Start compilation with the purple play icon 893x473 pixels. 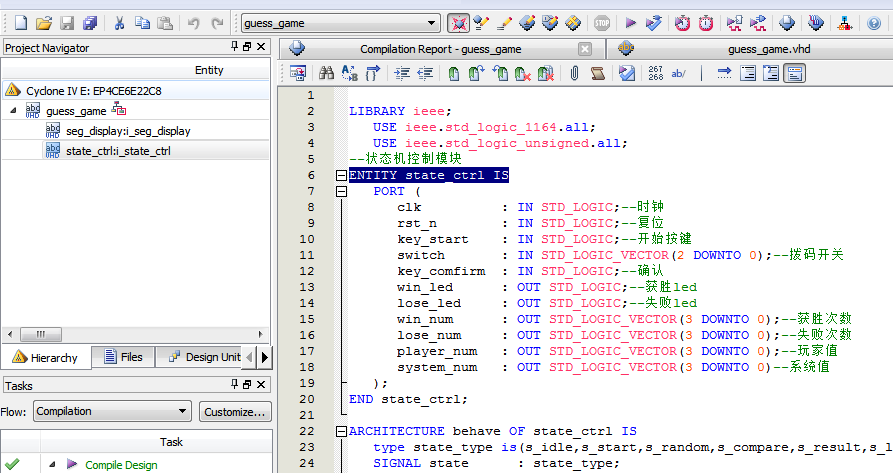click(x=630, y=23)
